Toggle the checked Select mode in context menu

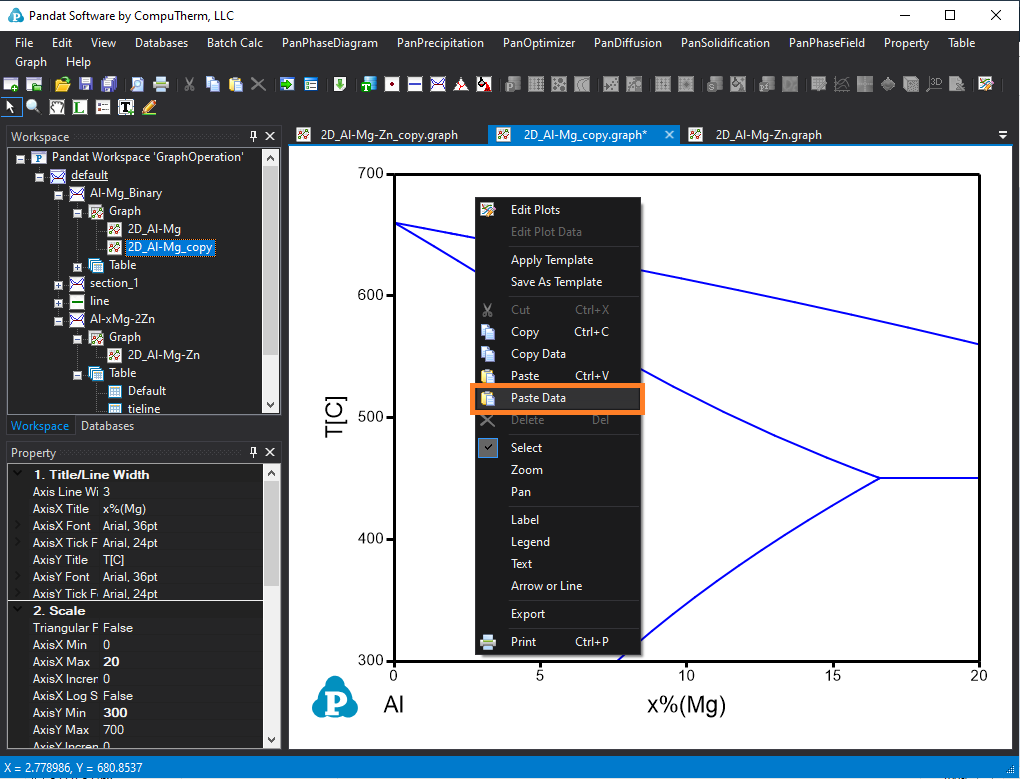(x=526, y=448)
